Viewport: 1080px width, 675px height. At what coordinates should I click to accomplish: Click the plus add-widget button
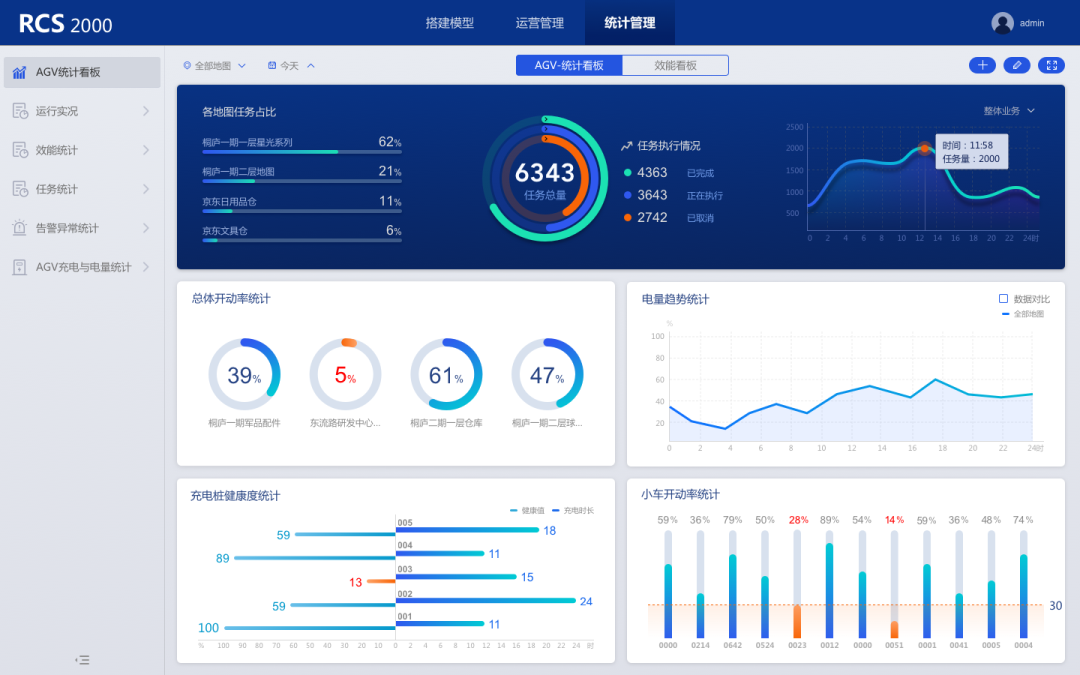click(x=982, y=65)
